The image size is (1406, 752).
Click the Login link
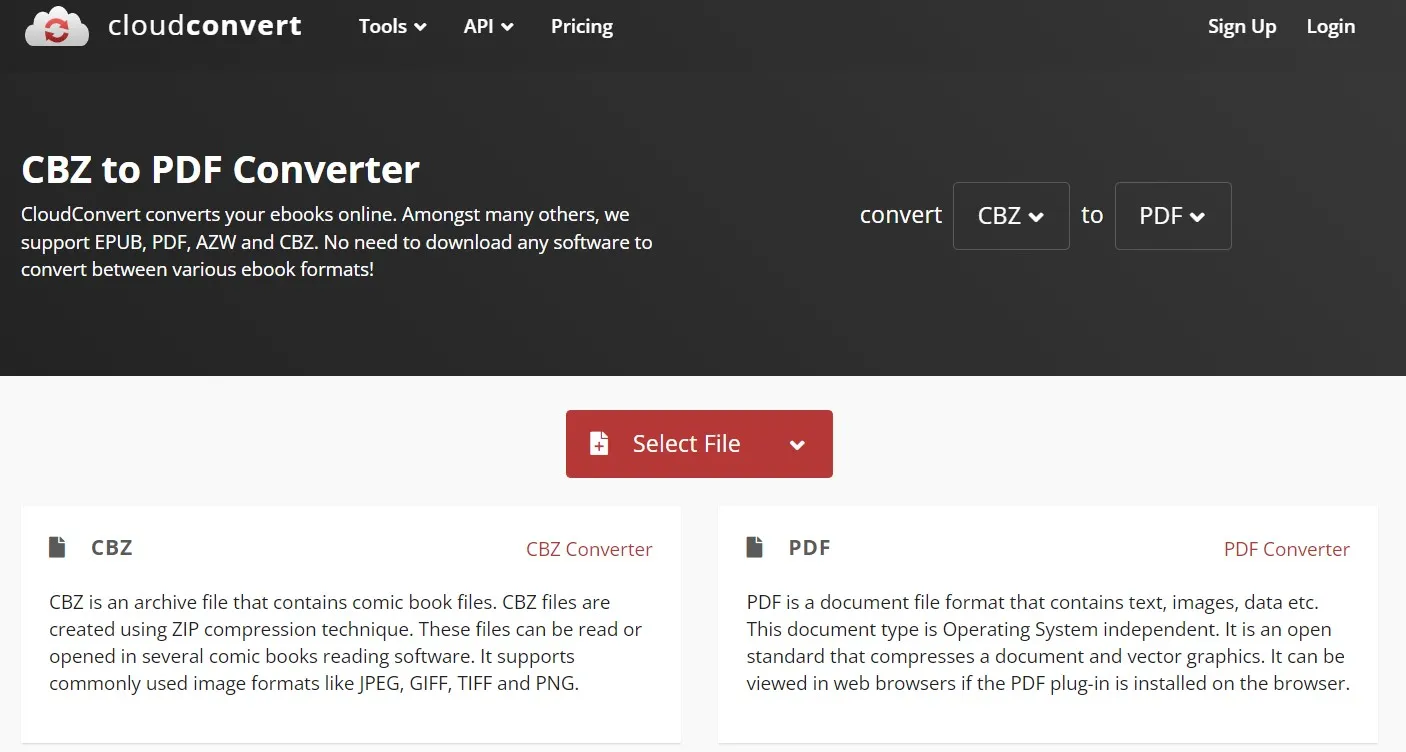(x=1330, y=27)
